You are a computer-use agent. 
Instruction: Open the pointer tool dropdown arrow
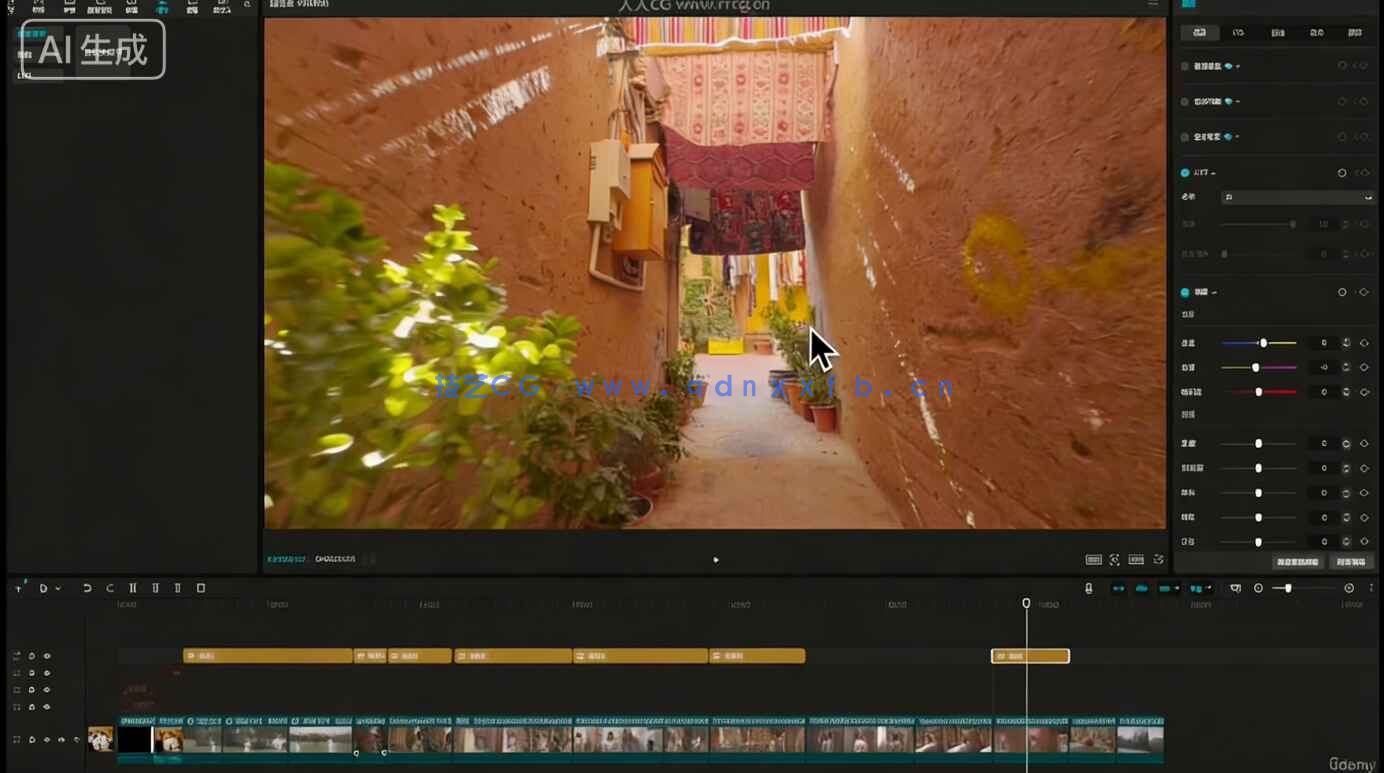click(x=57, y=589)
